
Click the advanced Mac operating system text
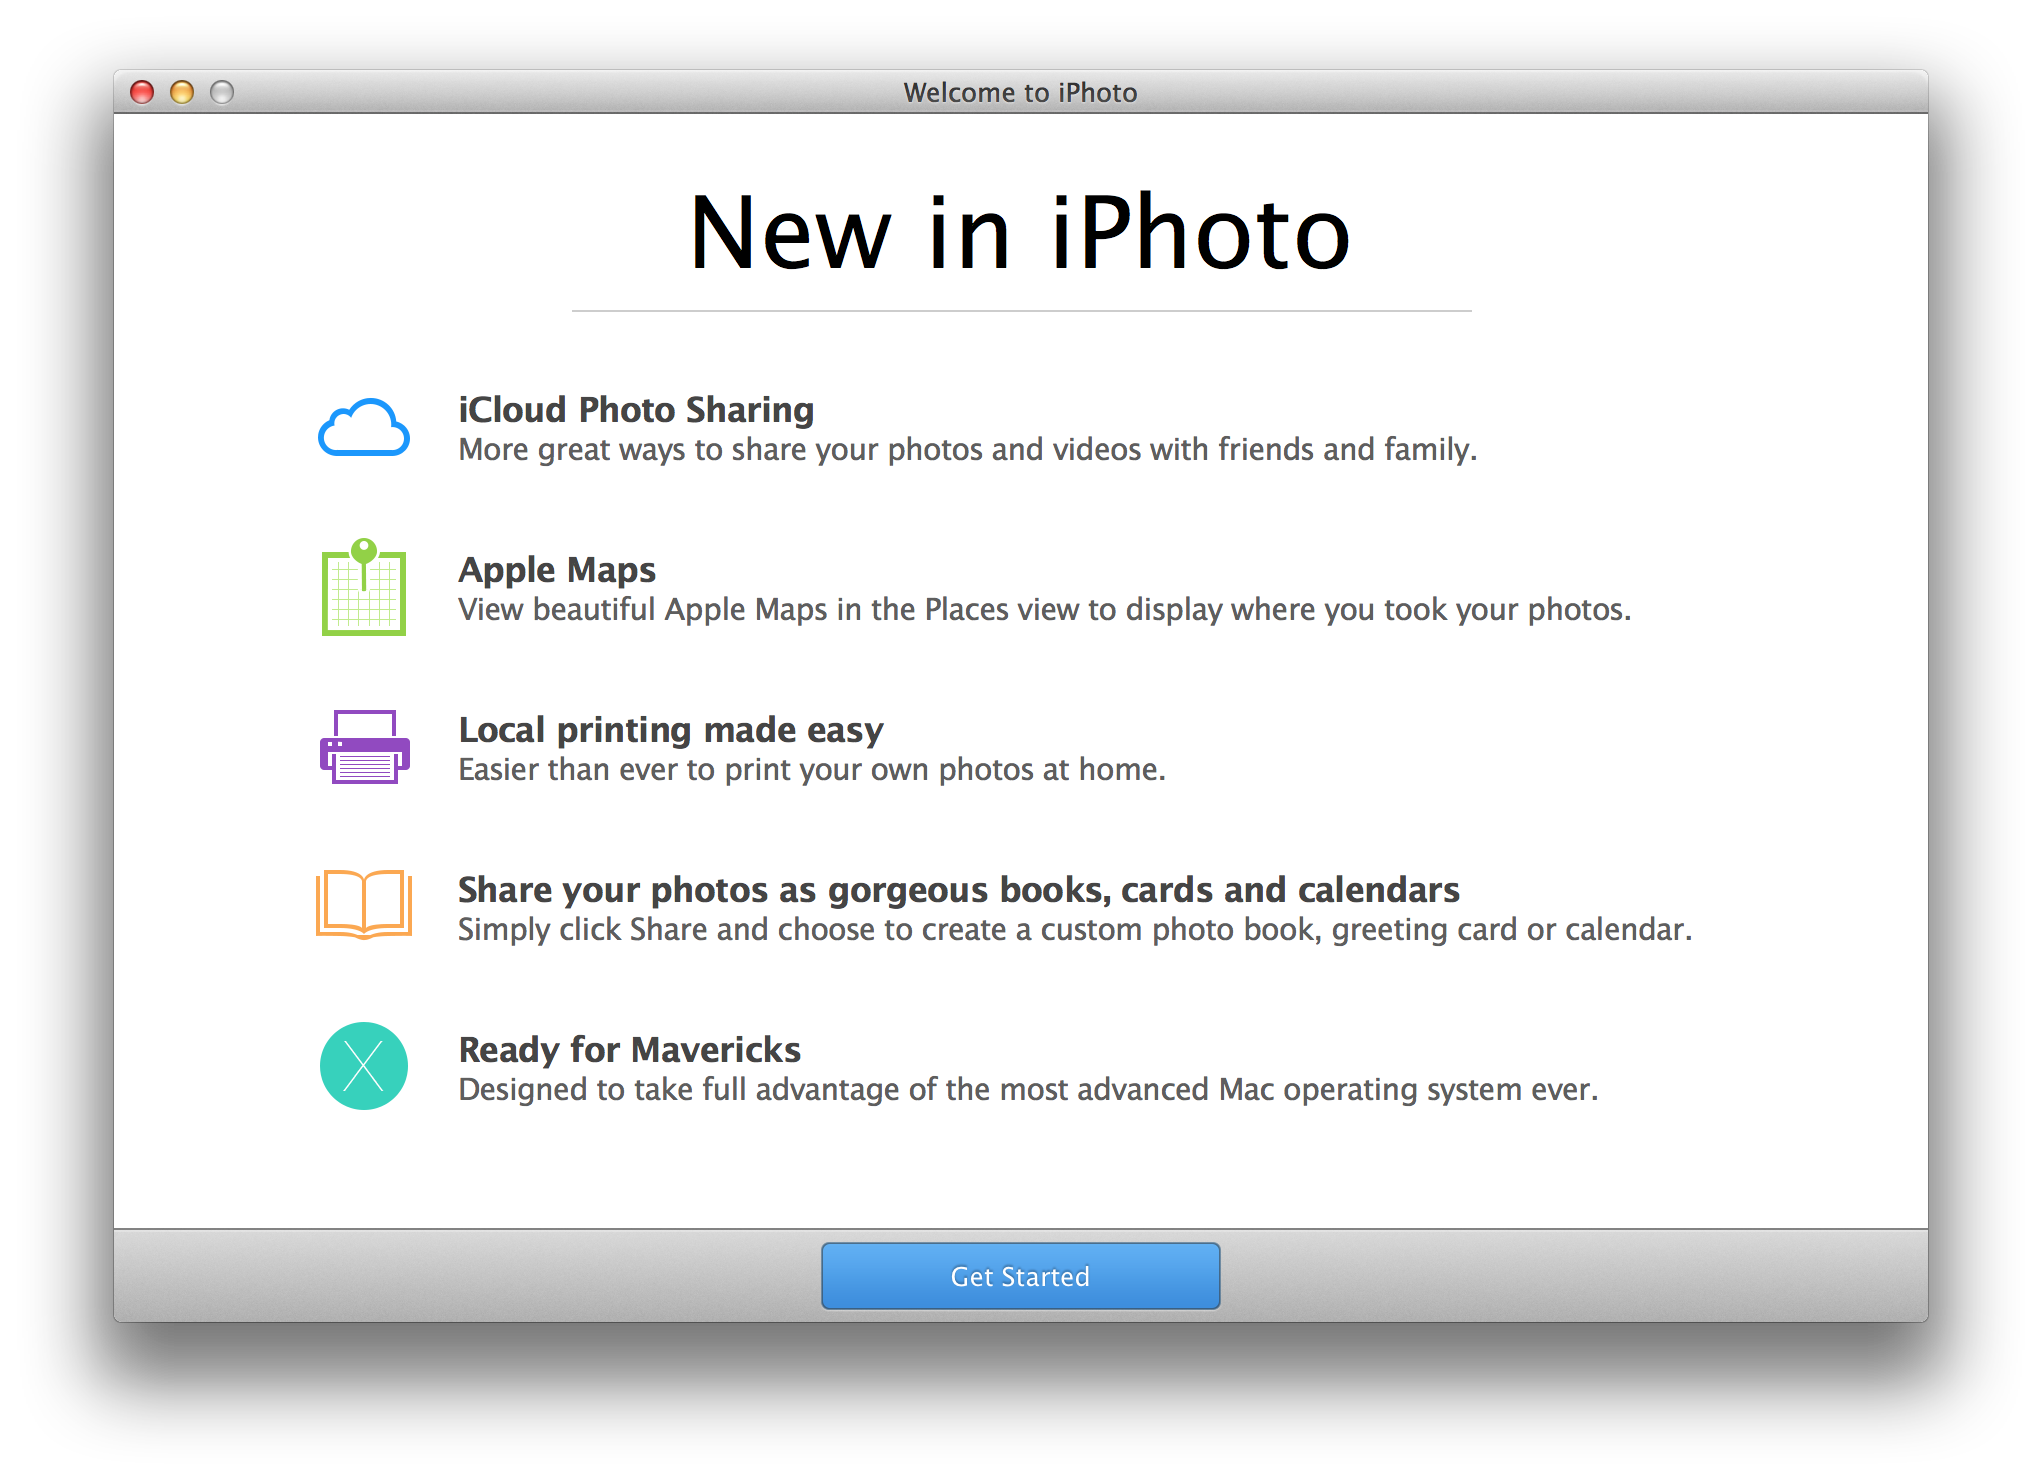pyautogui.click(x=1028, y=1090)
